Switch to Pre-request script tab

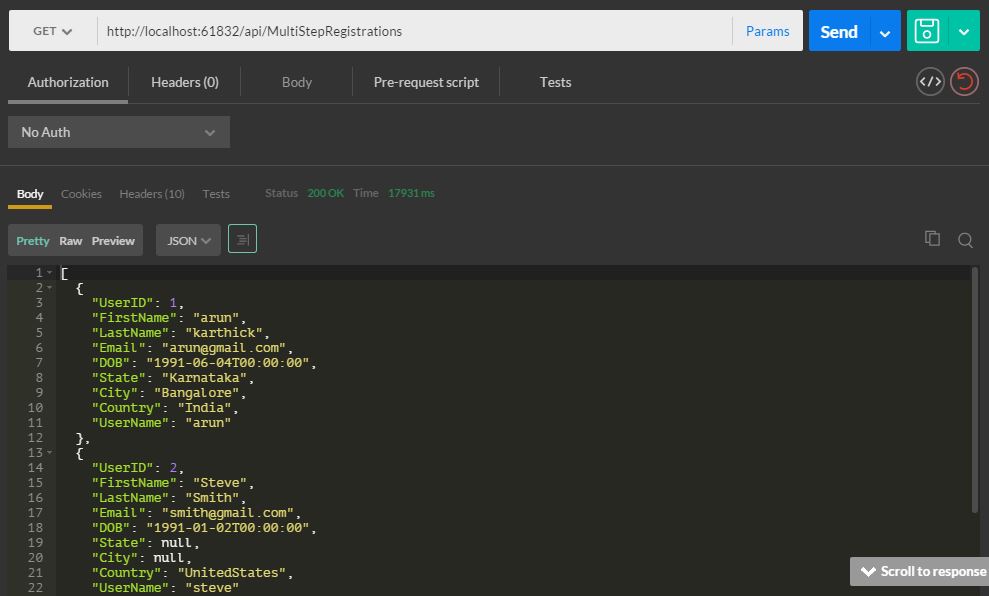[426, 83]
